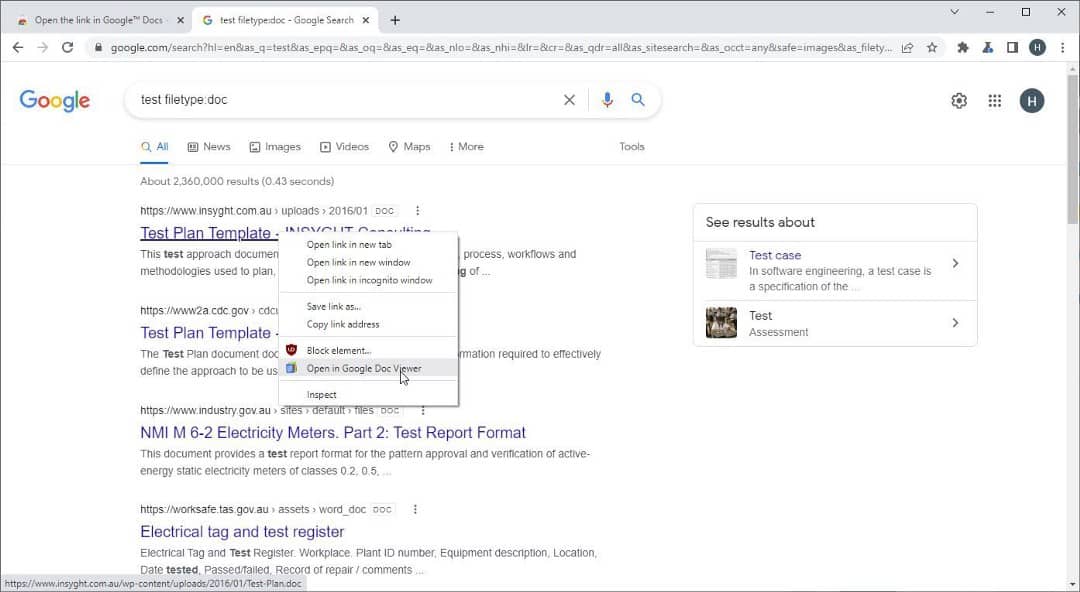Click the padlock site information icon

click(x=98, y=47)
